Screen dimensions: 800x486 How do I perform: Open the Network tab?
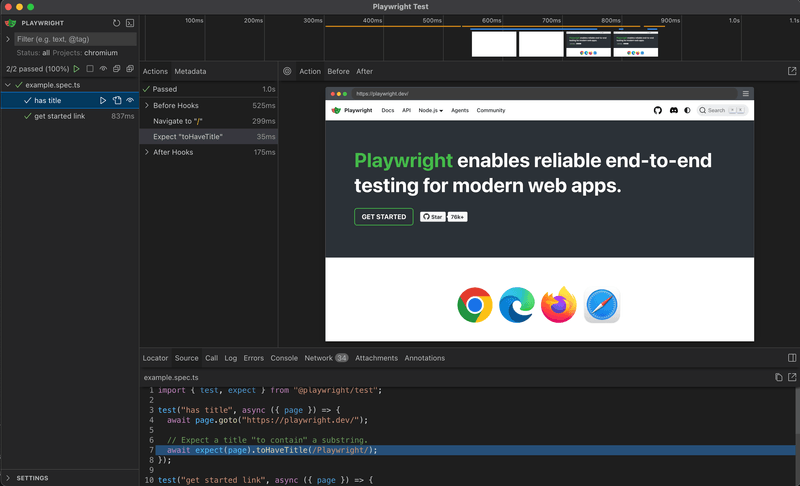point(326,358)
